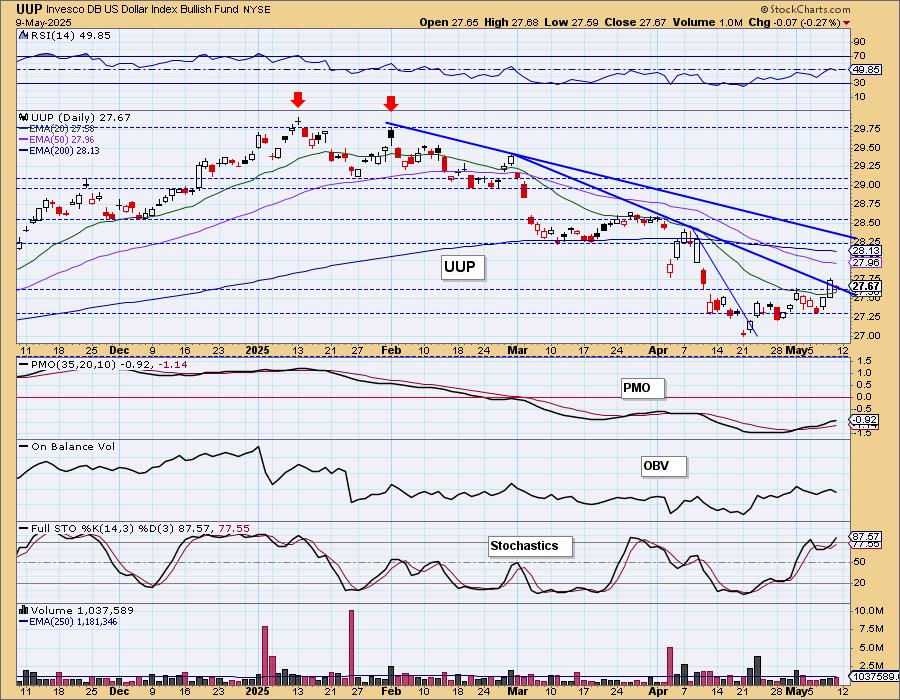Click the 87.57 stochastics value tag

[x=866, y=536]
